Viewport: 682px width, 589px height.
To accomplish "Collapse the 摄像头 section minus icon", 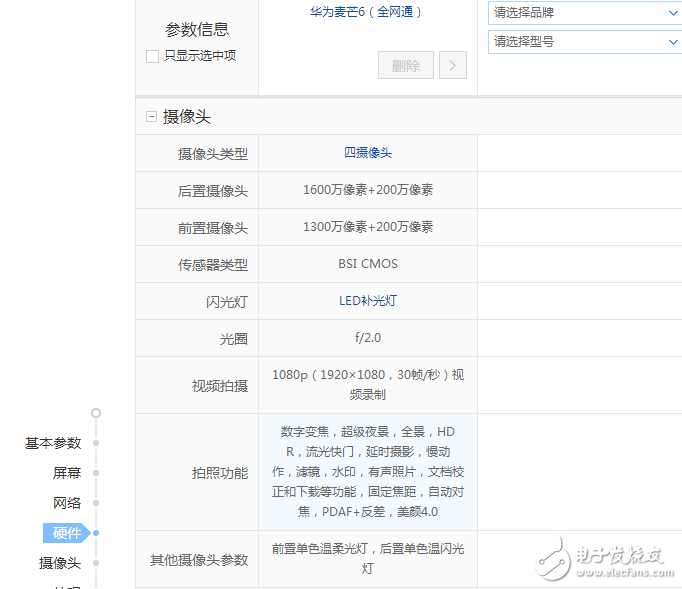I will (x=151, y=117).
